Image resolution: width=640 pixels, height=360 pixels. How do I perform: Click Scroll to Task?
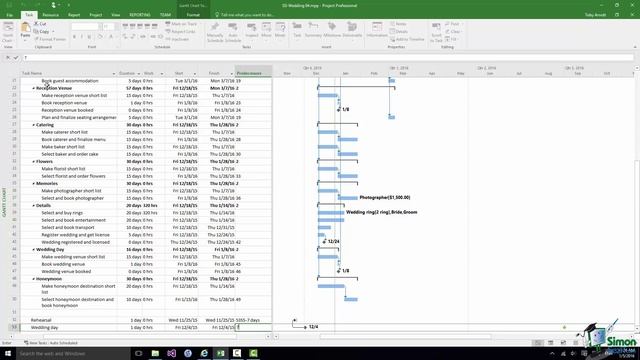pos(436,33)
